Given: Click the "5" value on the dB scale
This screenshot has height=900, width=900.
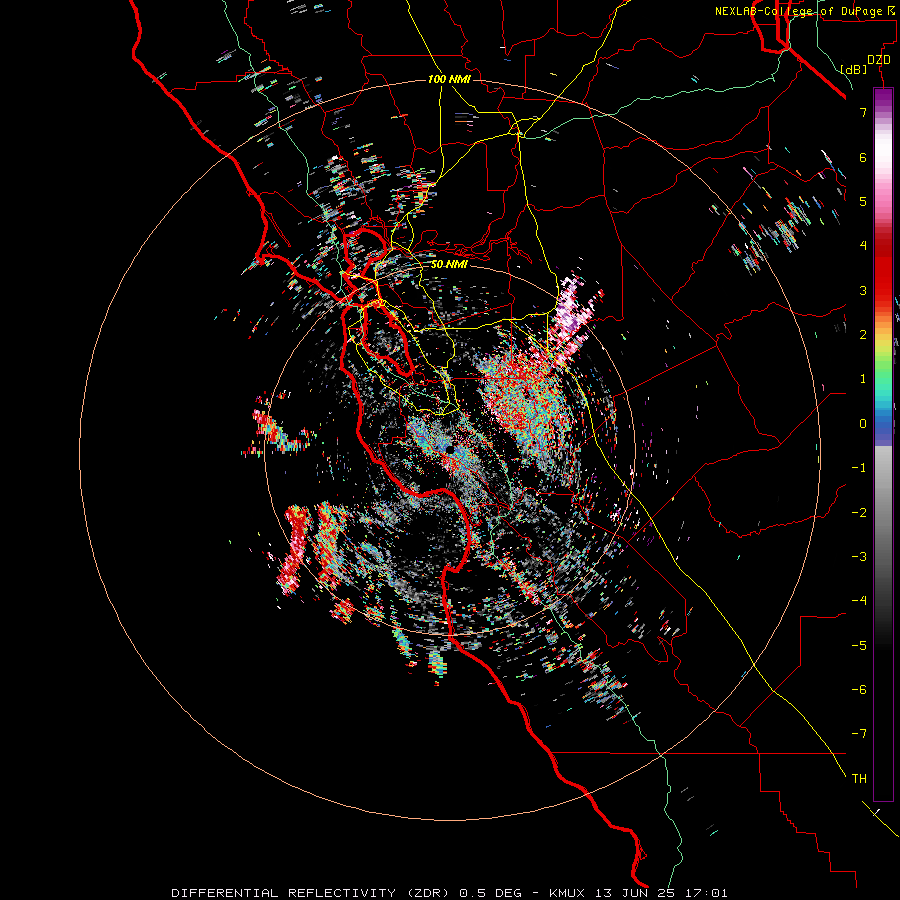Looking at the screenshot, I should tap(863, 201).
